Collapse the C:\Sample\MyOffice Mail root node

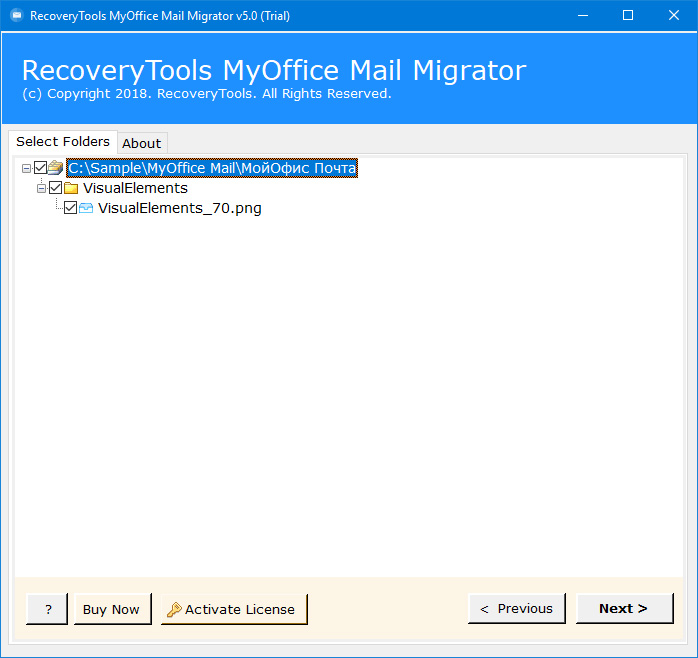click(26, 168)
